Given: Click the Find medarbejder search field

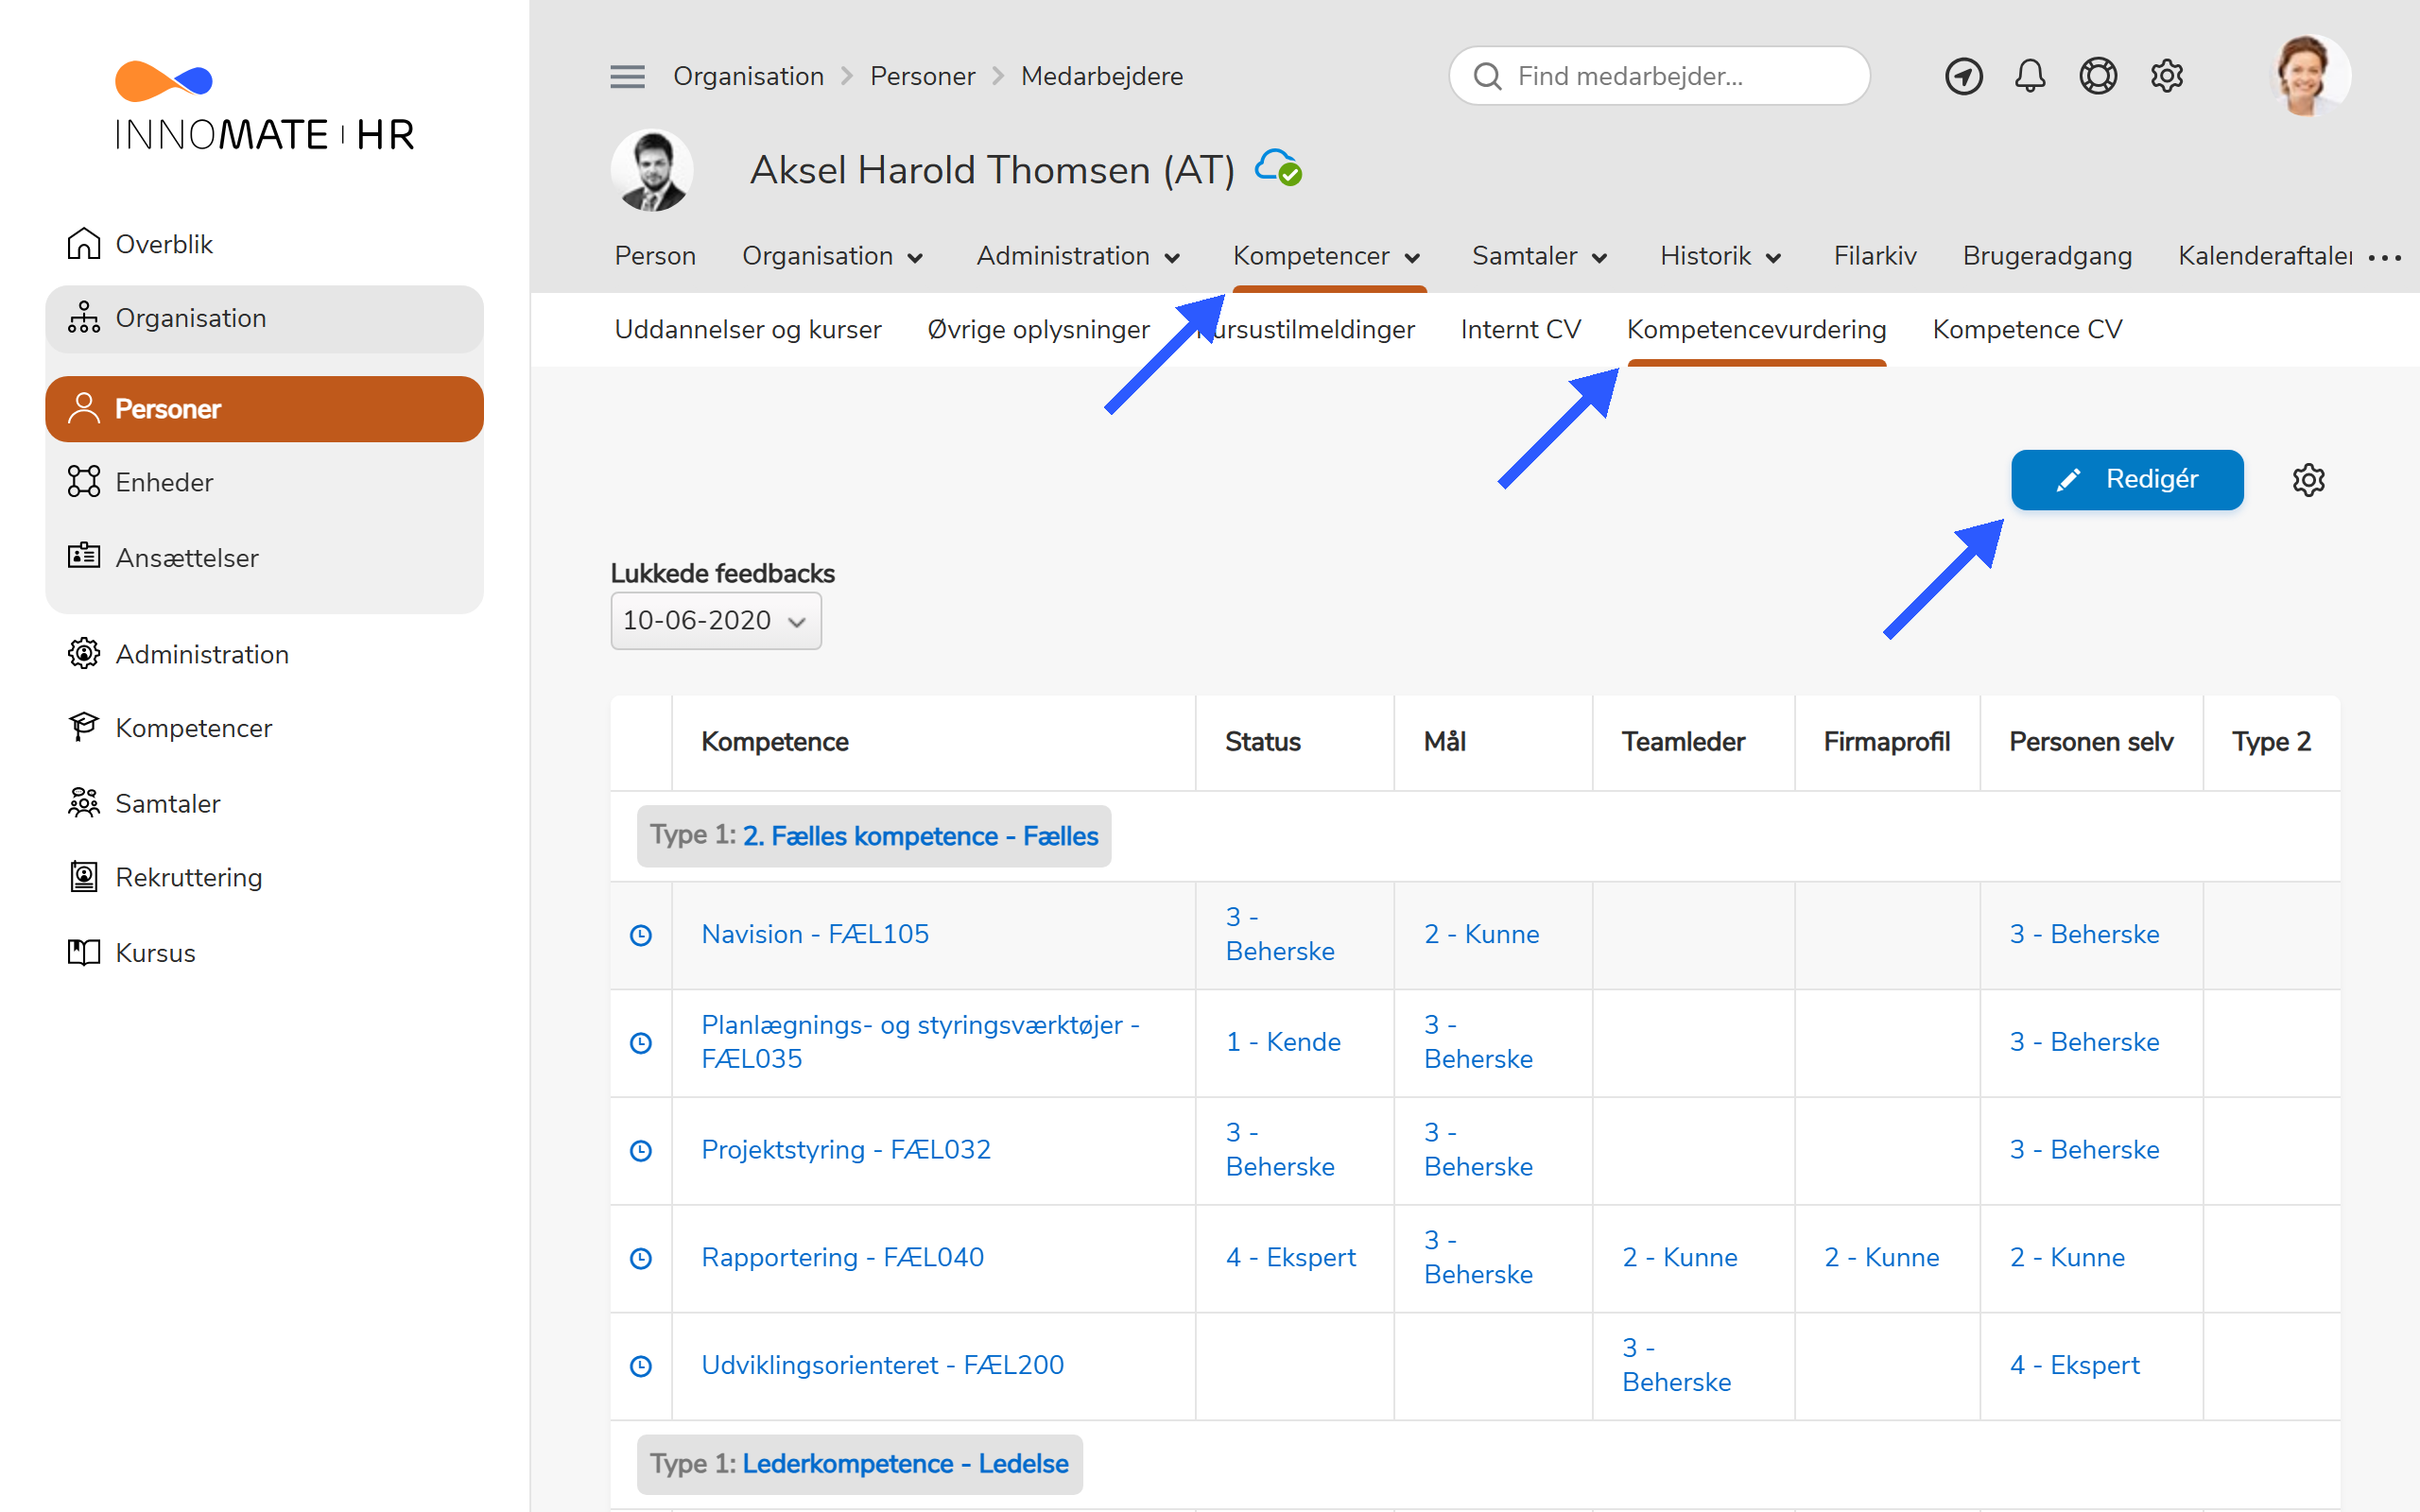Looking at the screenshot, I should pyautogui.click(x=1659, y=76).
